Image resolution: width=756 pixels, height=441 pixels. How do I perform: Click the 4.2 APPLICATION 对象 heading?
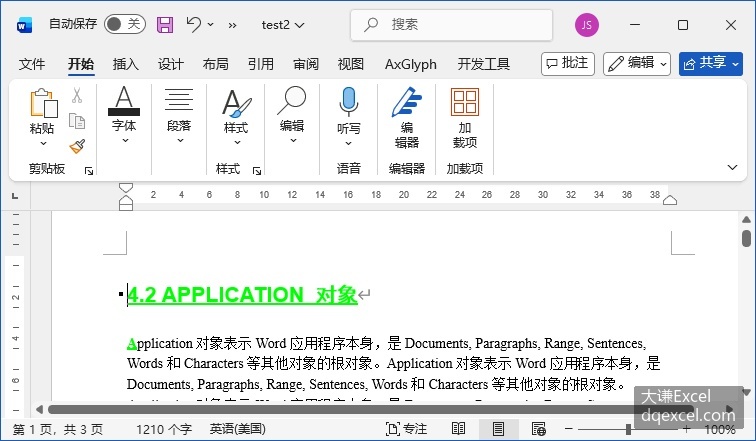(243, 294)
